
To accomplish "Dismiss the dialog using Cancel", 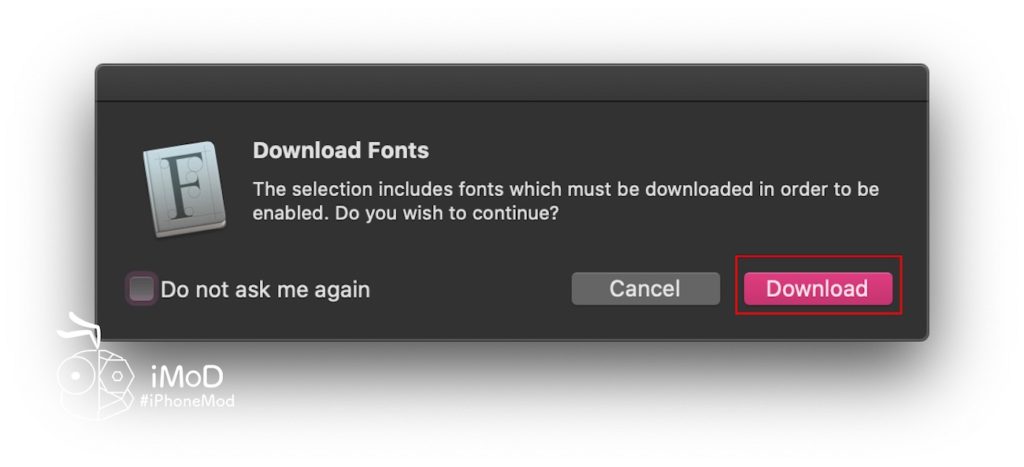I will tap(645, 289).
